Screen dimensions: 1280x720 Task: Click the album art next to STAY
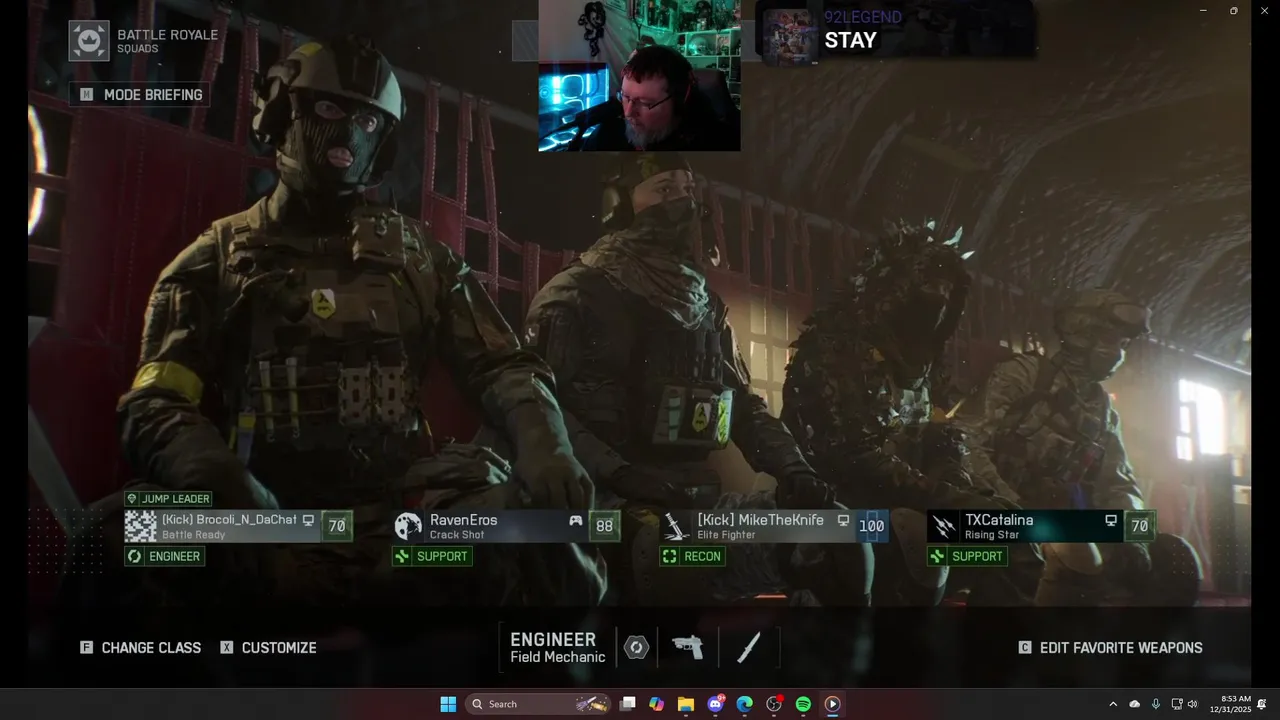pos(790,36)
